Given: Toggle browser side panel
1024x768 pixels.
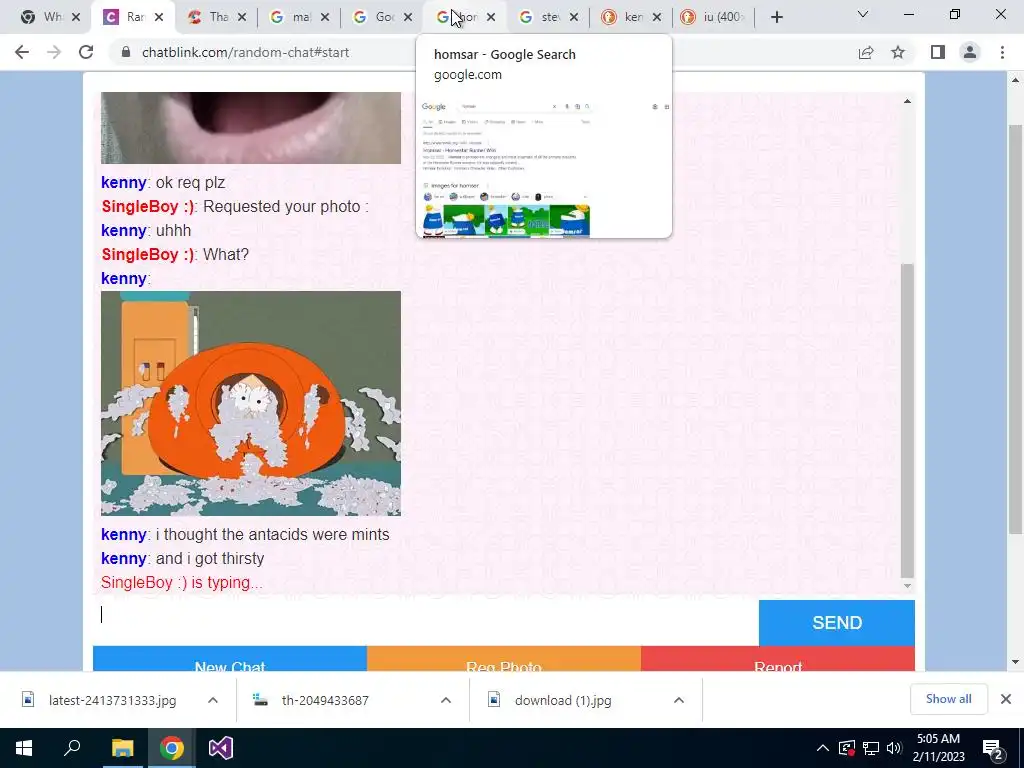Looking at the screenshot, I should [x=938, y=52].
